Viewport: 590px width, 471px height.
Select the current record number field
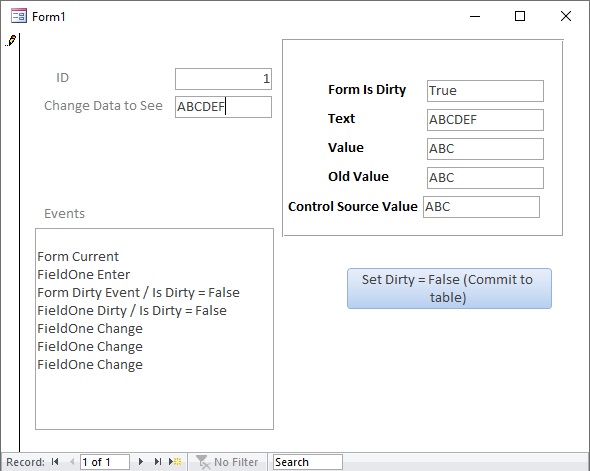[x=105, y=462]
